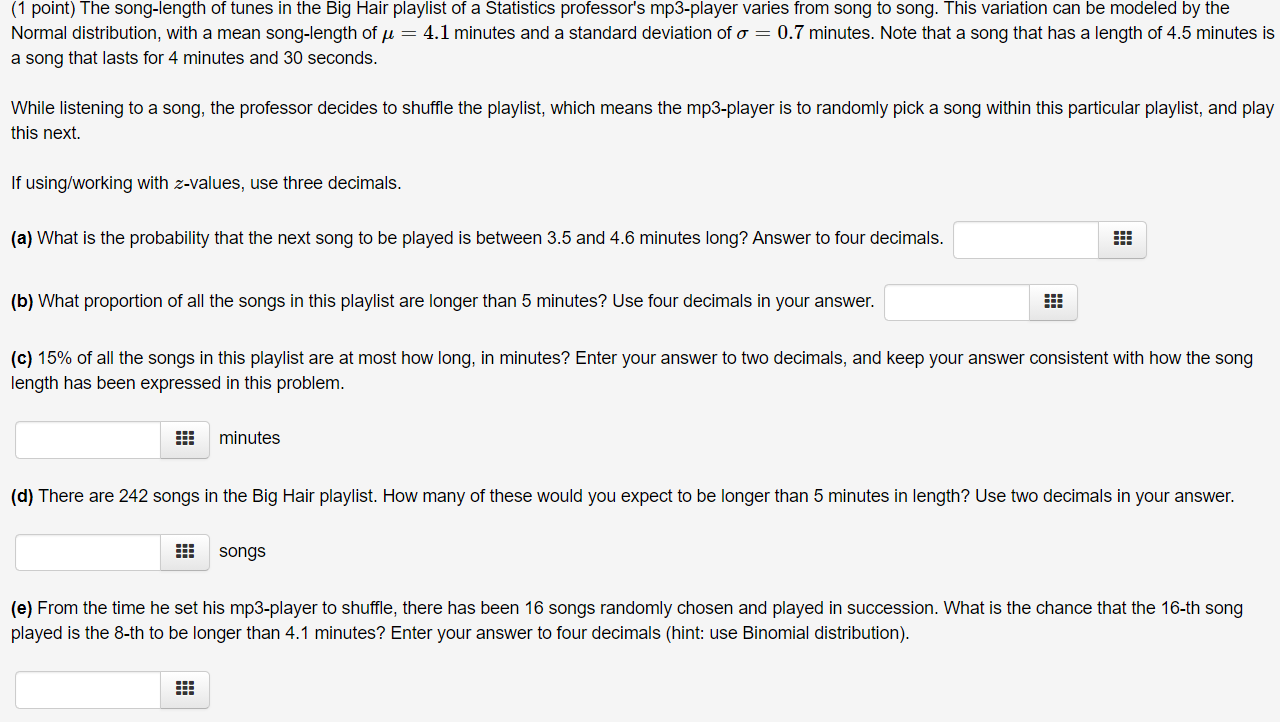The image size is (1280, 722).
Task: Select the answer box for part (e)
Action: coord(87,689)
